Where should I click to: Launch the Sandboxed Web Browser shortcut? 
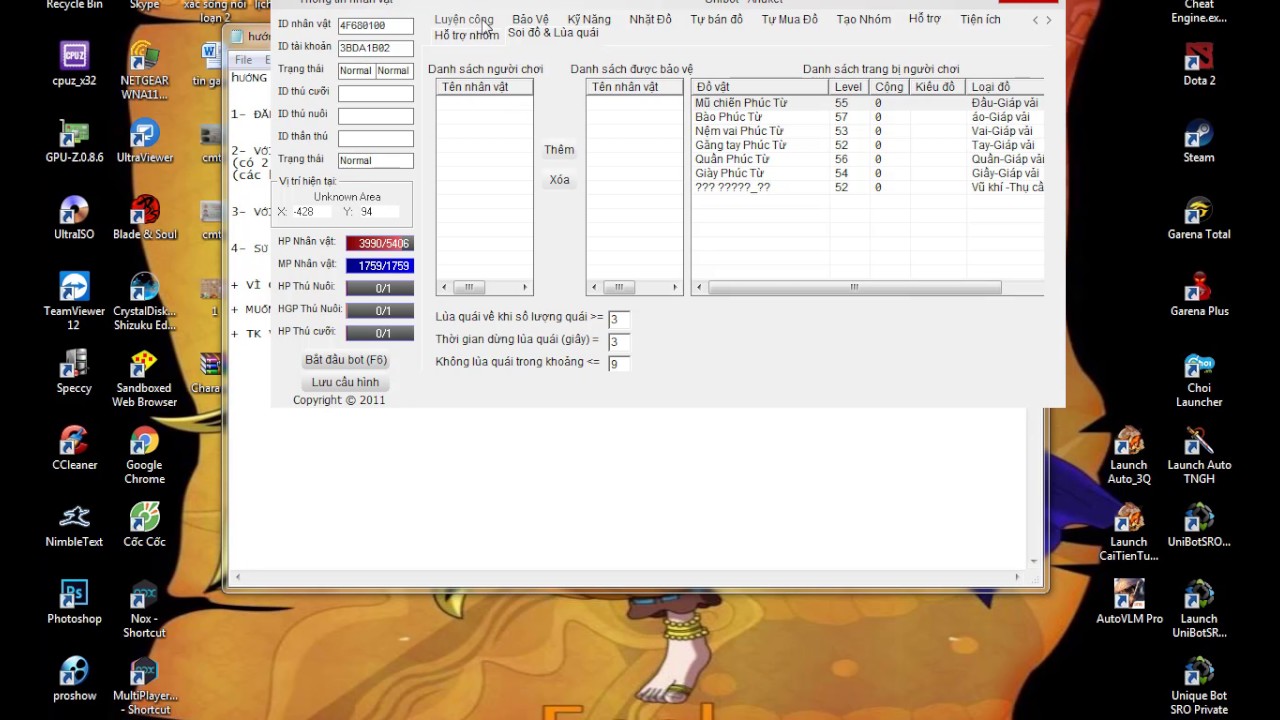[x=144, y=378]
